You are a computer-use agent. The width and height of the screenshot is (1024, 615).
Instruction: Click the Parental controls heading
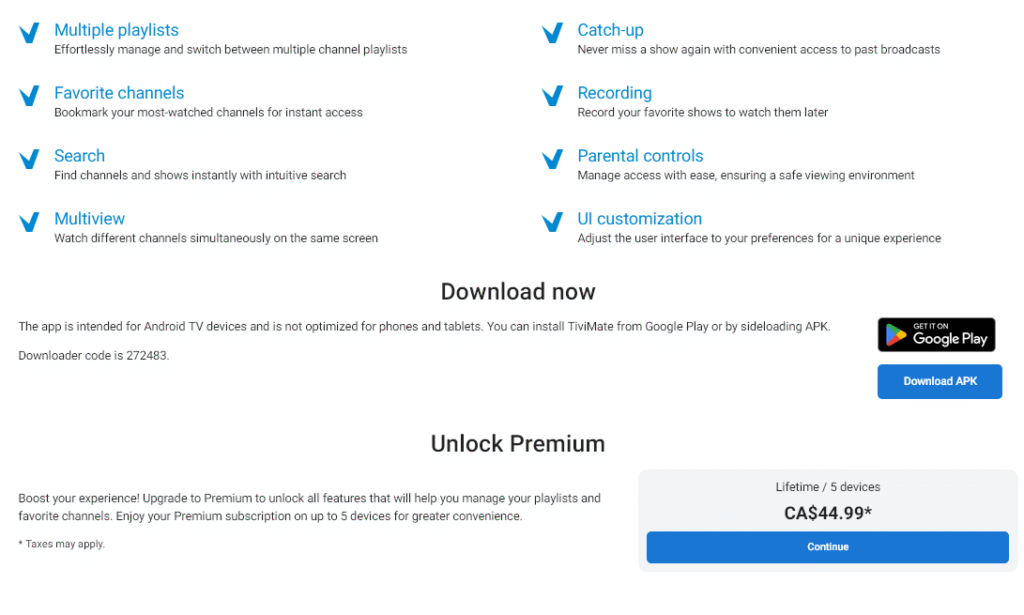640,155
